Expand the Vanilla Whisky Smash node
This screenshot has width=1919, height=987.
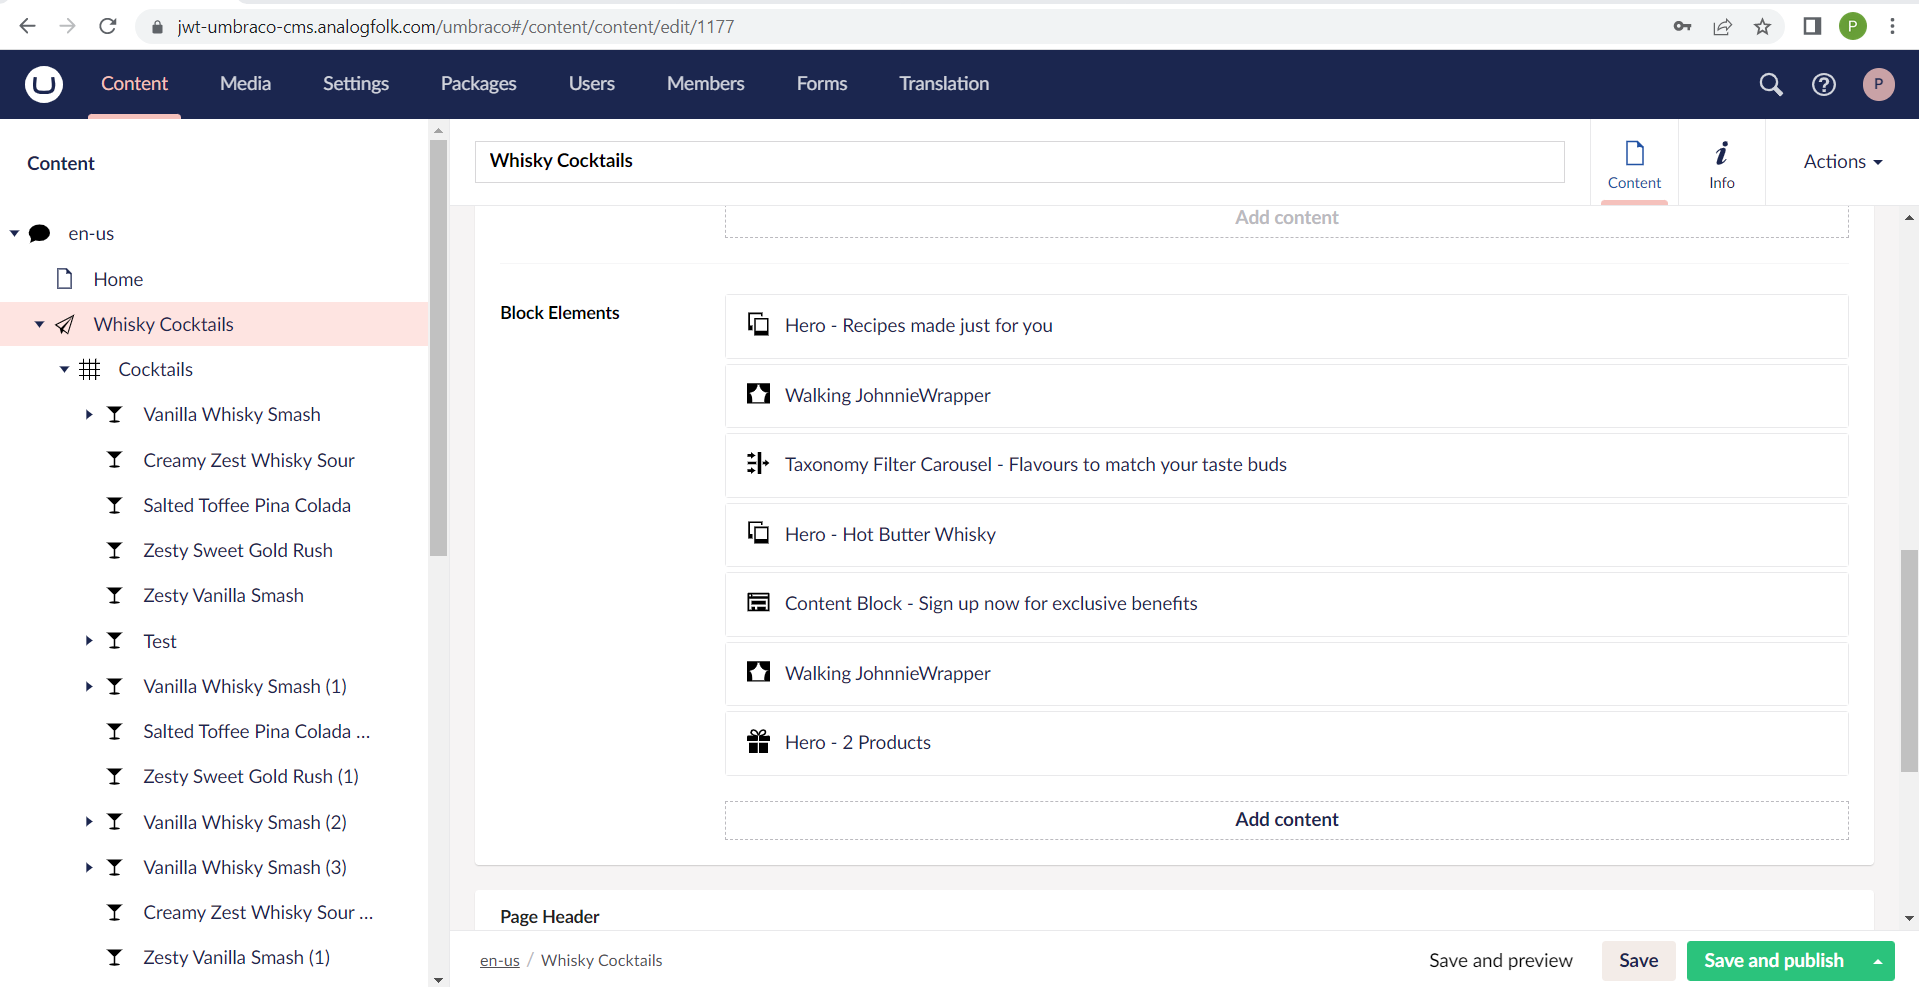click(x=89, y=414)
